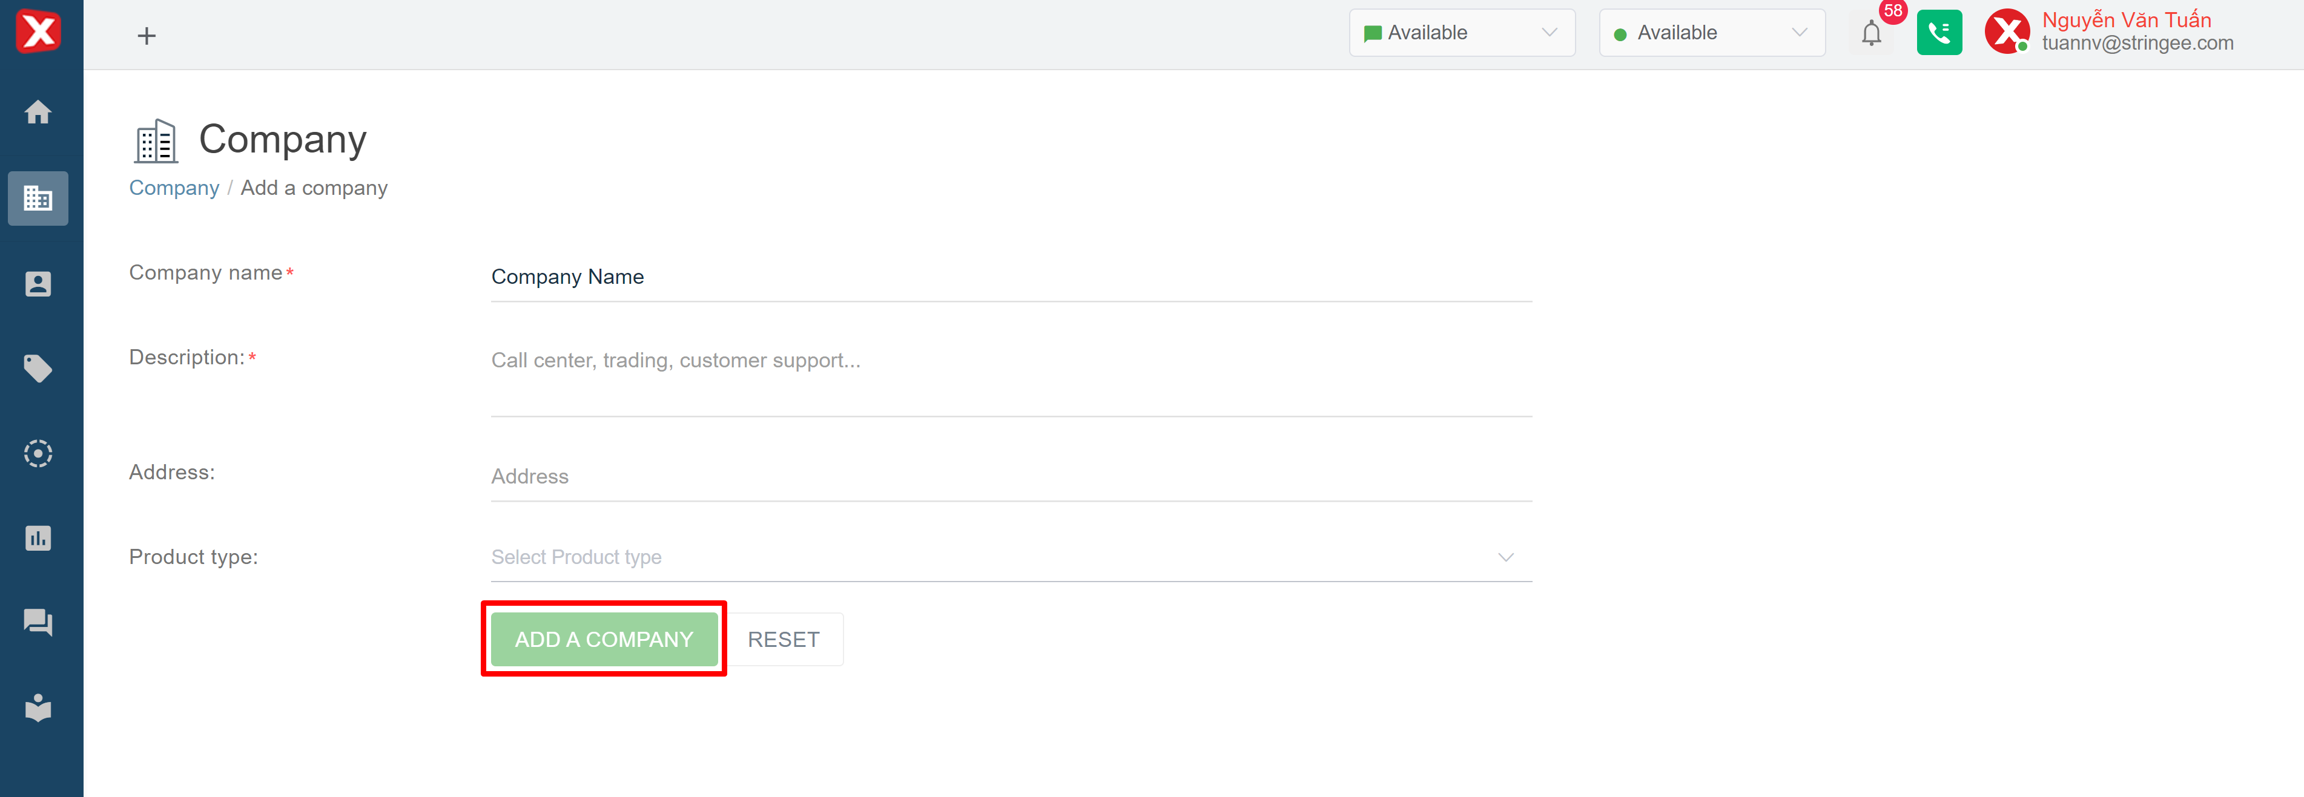Open the Company section sidebar icon
Viewport: 2304px width, 797px height.
pos(38,198)
